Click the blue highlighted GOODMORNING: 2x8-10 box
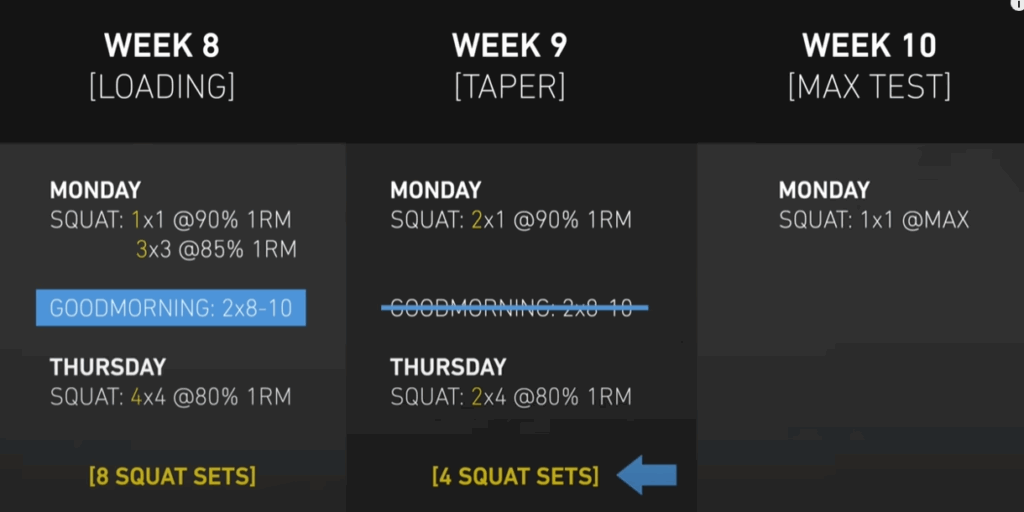The height and width of the screenshot is (512, 1024). [171, 308]
